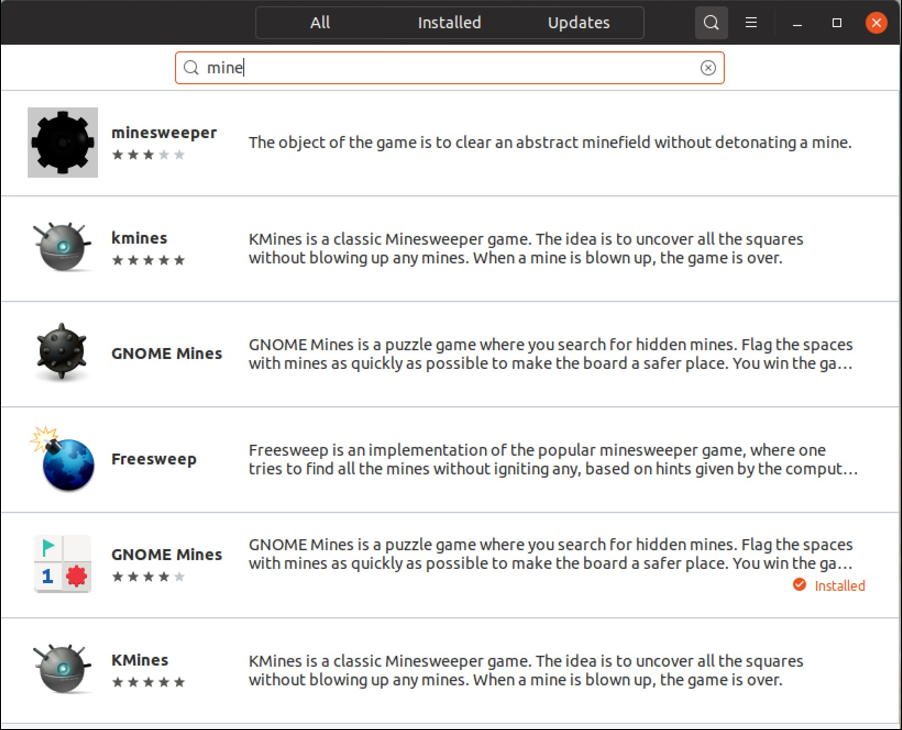Open the capitalized KMines title
This screenshot has width=902, height=730.
point(140,660)
